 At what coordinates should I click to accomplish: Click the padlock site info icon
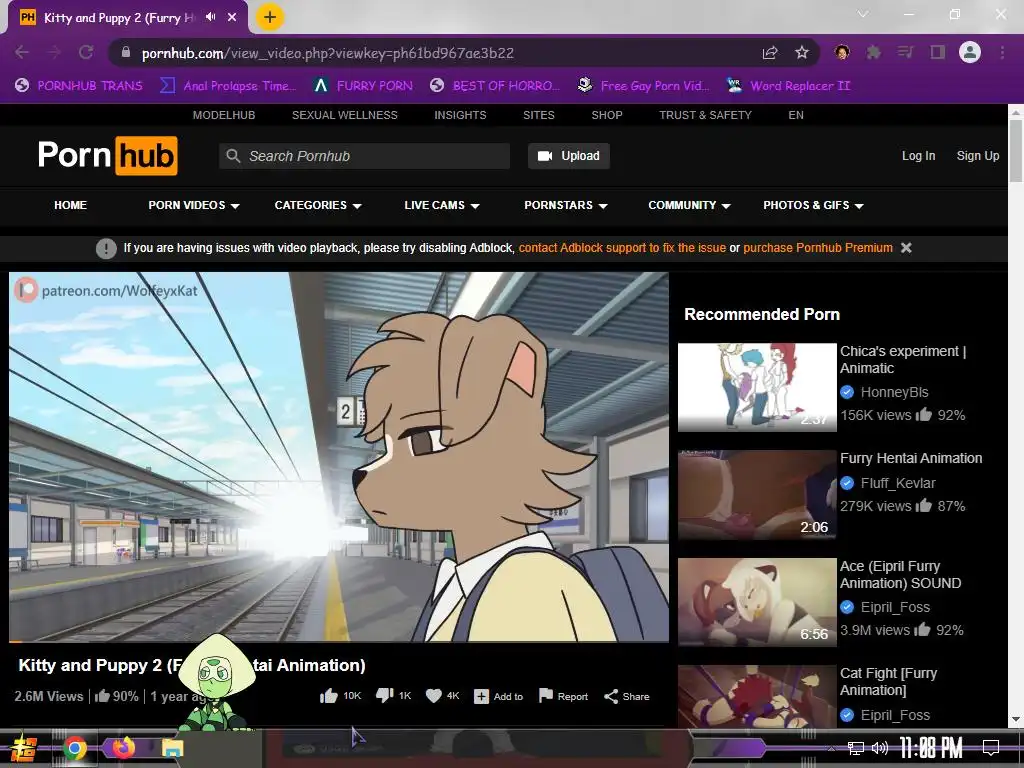point(127,53)
